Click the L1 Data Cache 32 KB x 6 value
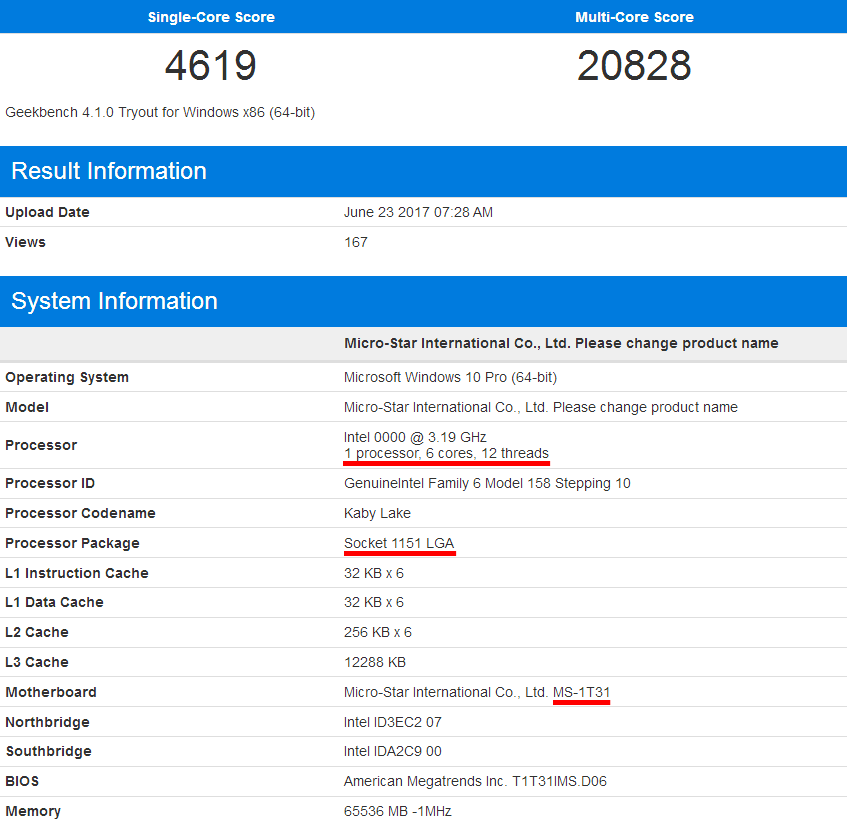Image resolution: width=847 pixels, height=825 pixels. [x=374, y=602]
